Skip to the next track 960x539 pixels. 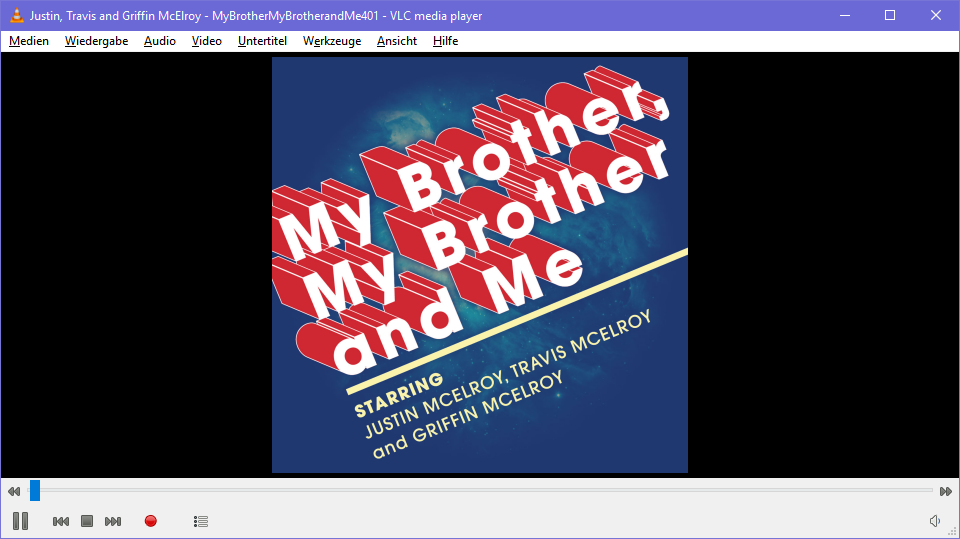[x=113, y=521]
